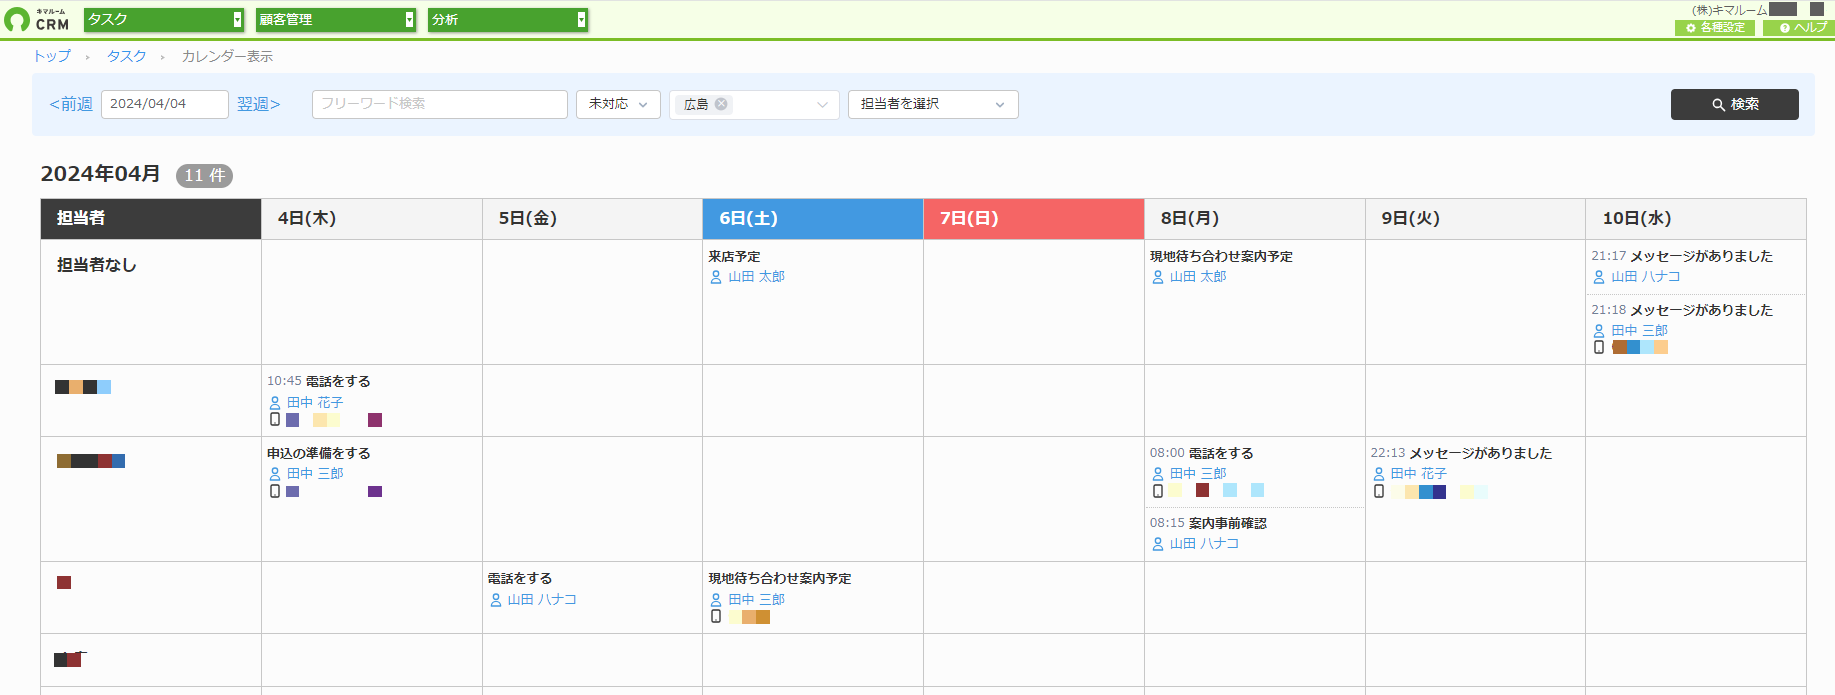Select the 7日(日) column header
1835x695 pixels.
(x=1034, y=219)
